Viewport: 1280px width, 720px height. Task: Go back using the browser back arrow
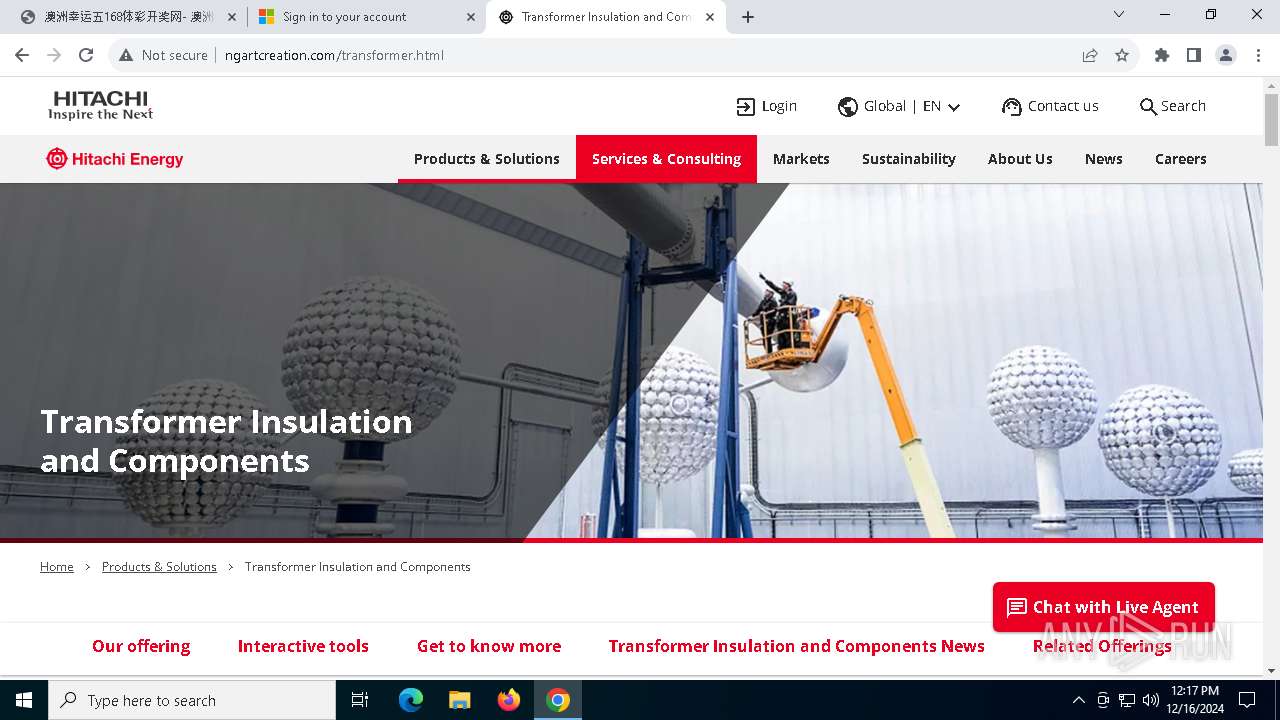(x=22, y=55)
